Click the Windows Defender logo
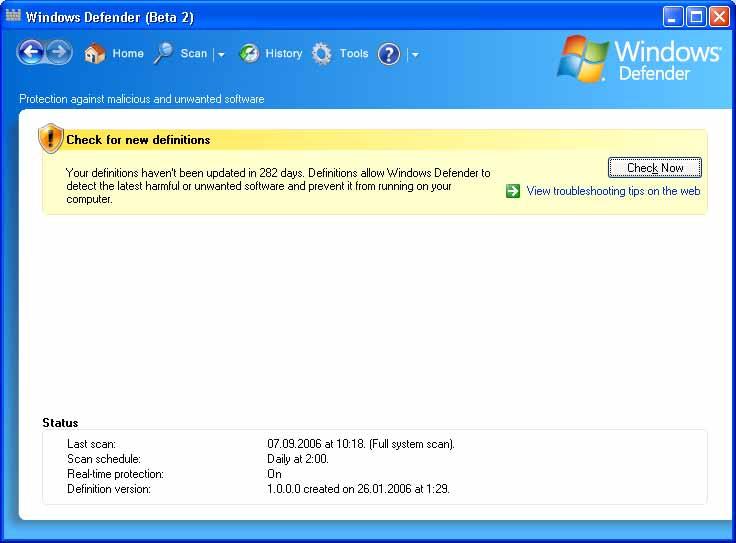 [x=639, y=59]
